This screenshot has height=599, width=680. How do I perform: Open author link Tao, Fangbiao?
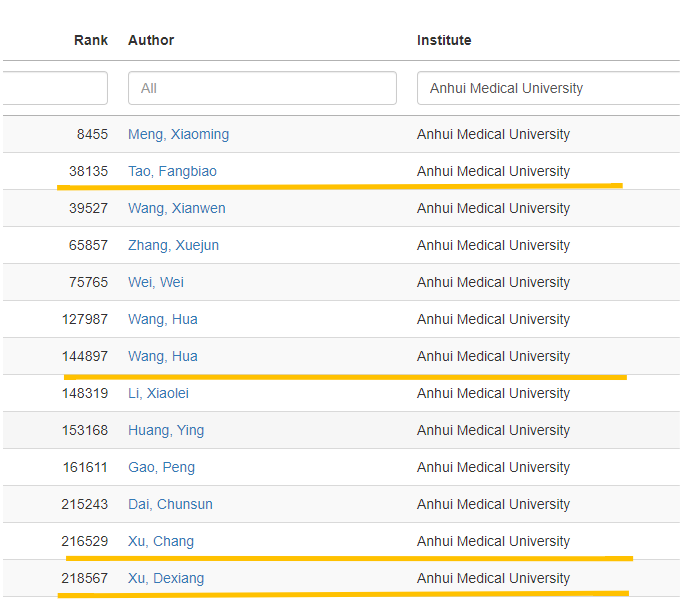[x=172, y=171]
